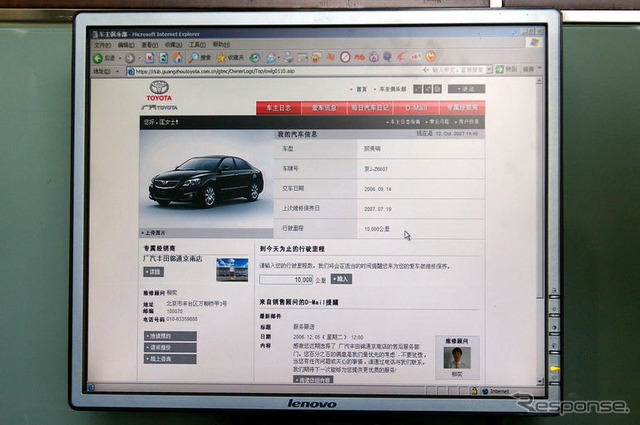Screen dimensions: 640x425
Task: Open the 帮助(H) menu
Action: [221, 44]
